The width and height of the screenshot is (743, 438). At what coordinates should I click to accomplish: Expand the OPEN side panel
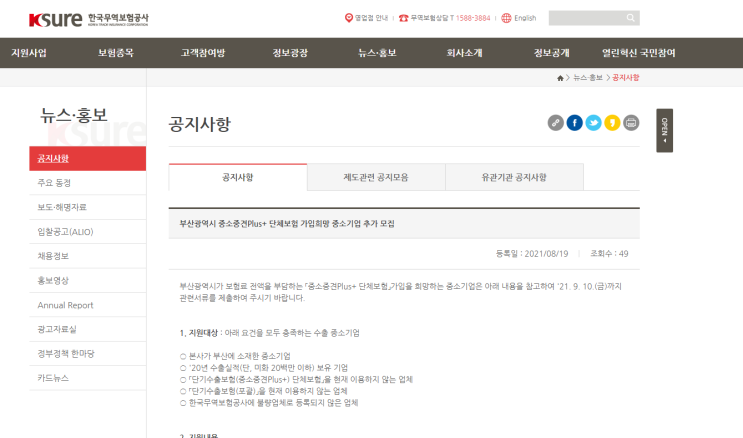[x=664, y=130]
